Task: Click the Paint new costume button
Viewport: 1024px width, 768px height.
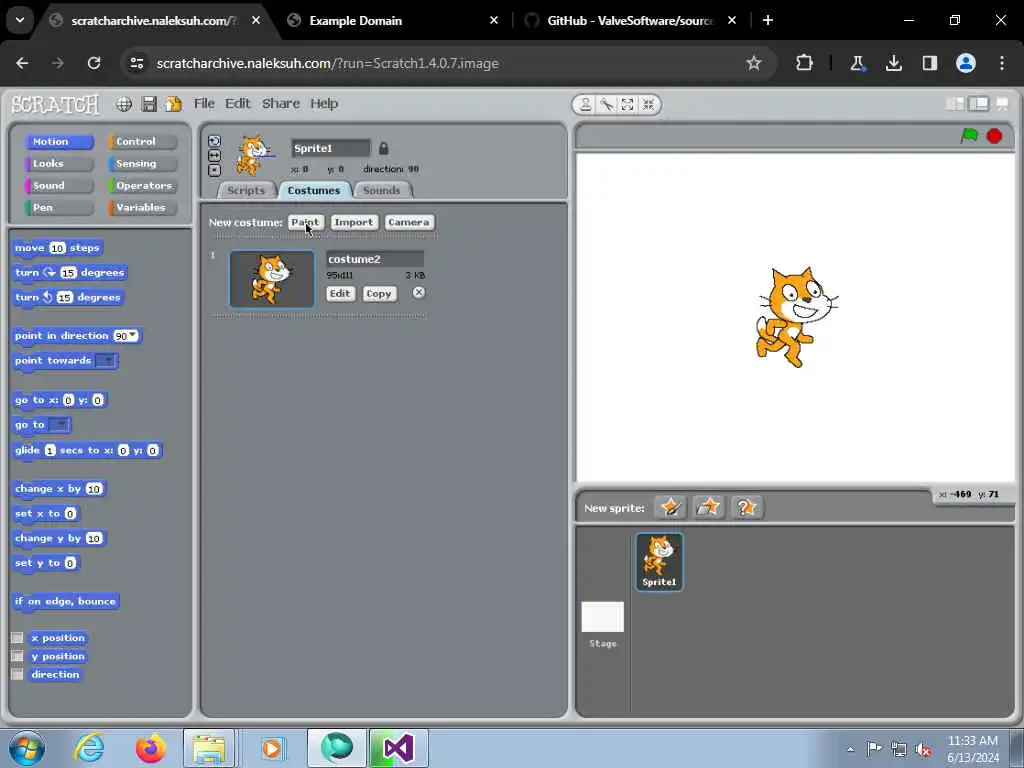Action: click(305, 222)
